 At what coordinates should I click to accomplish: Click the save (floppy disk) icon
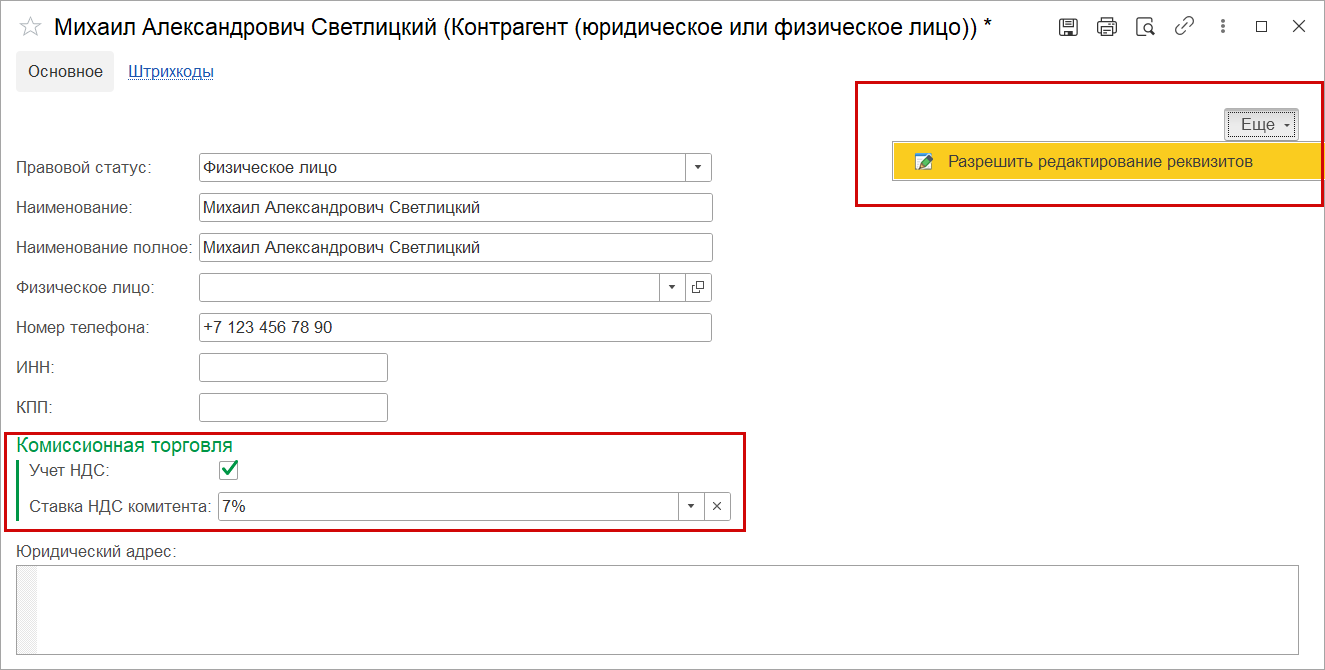[1068, 27]
